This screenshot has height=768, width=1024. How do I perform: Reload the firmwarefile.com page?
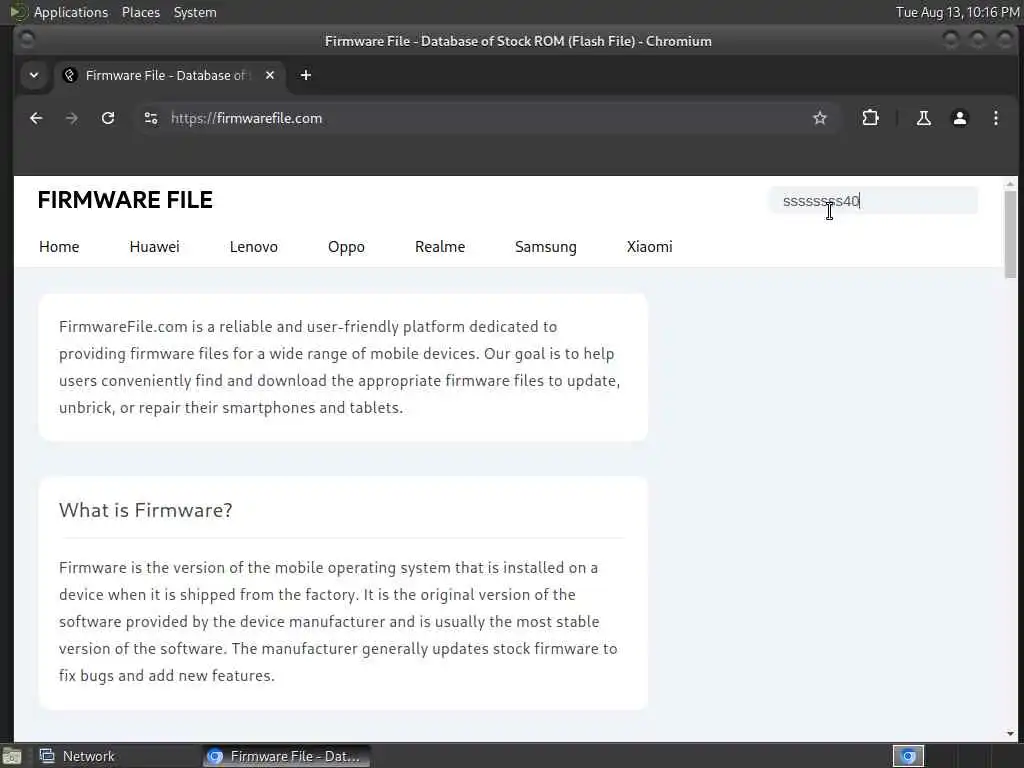[108, 118]
